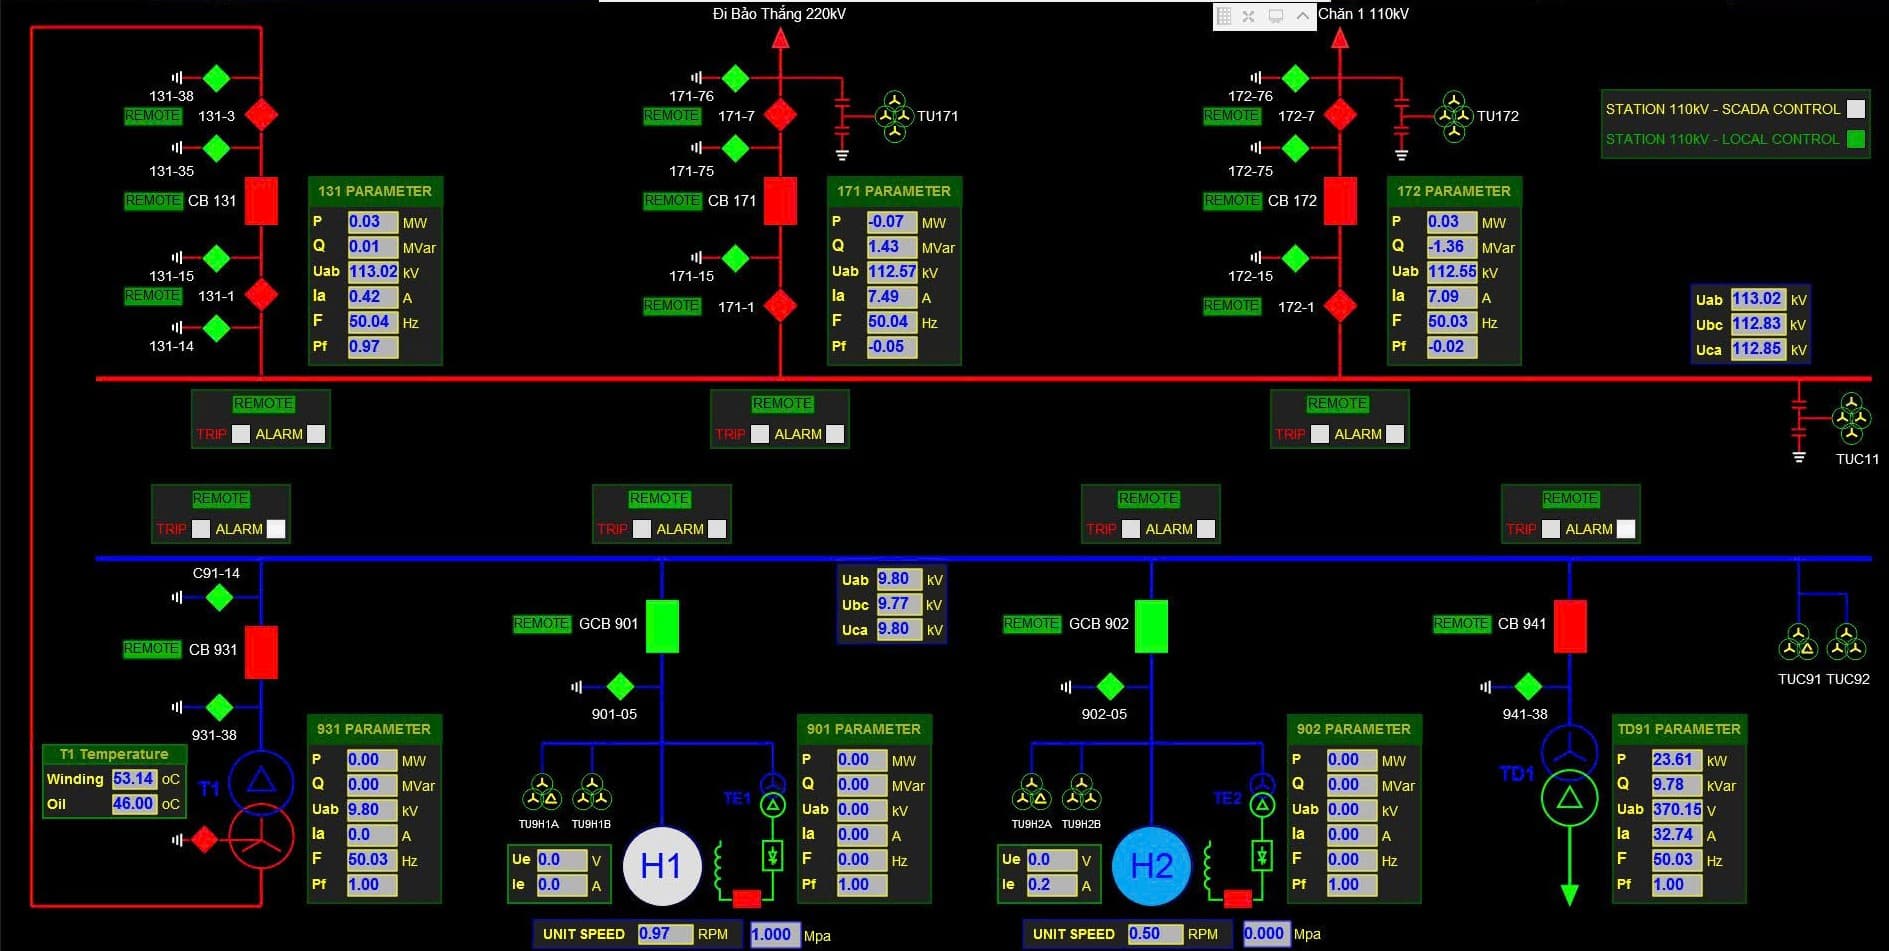Toggle ALARM box in panel above CB 941
Viewport: 1889px width, 951px height.
[1626, 529]
